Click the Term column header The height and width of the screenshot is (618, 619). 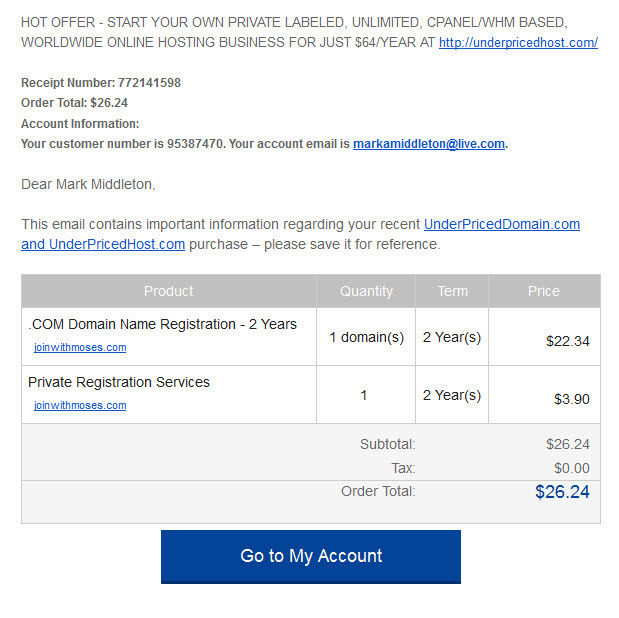(x=452, y=291)
